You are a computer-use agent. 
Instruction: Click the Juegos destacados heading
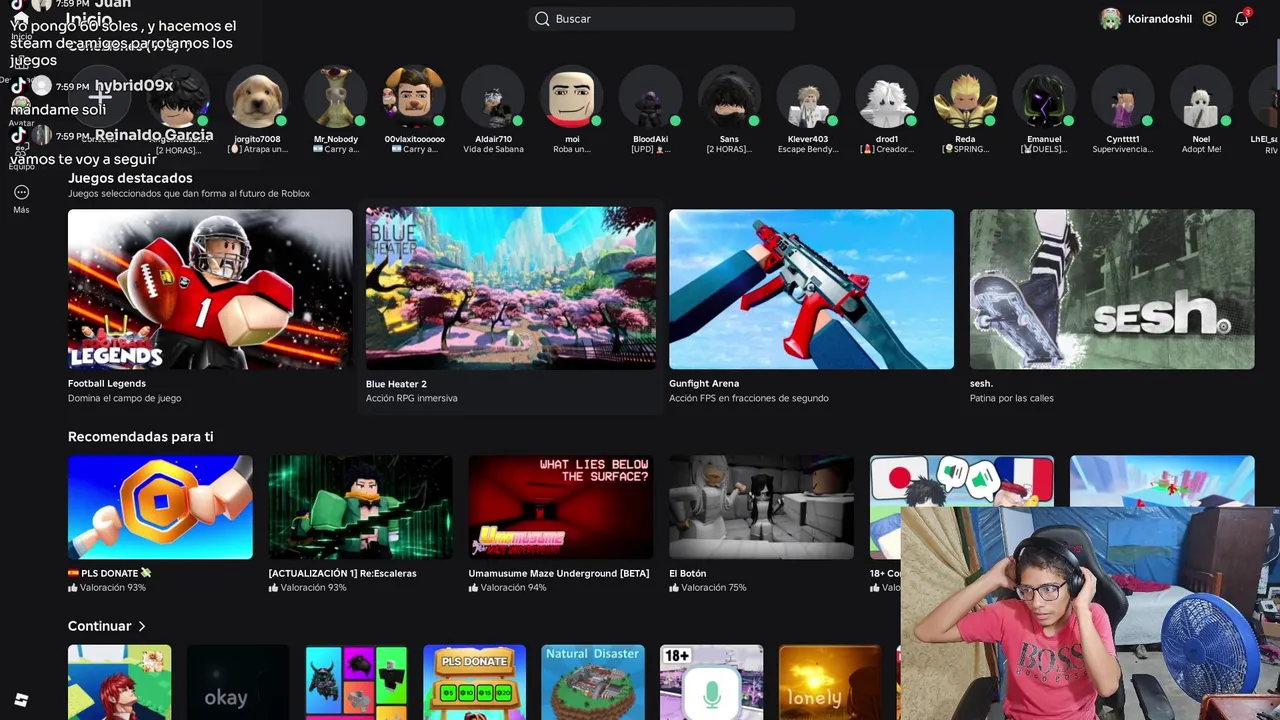tap(130, 178)
